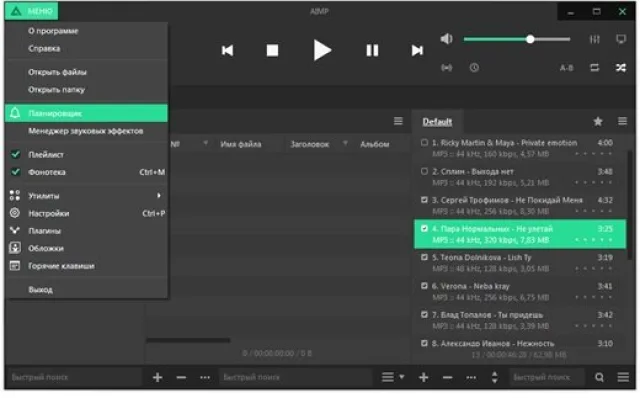Add tracks with playlist plus icon
The image size is (640, 398).
tap(424, 378)
